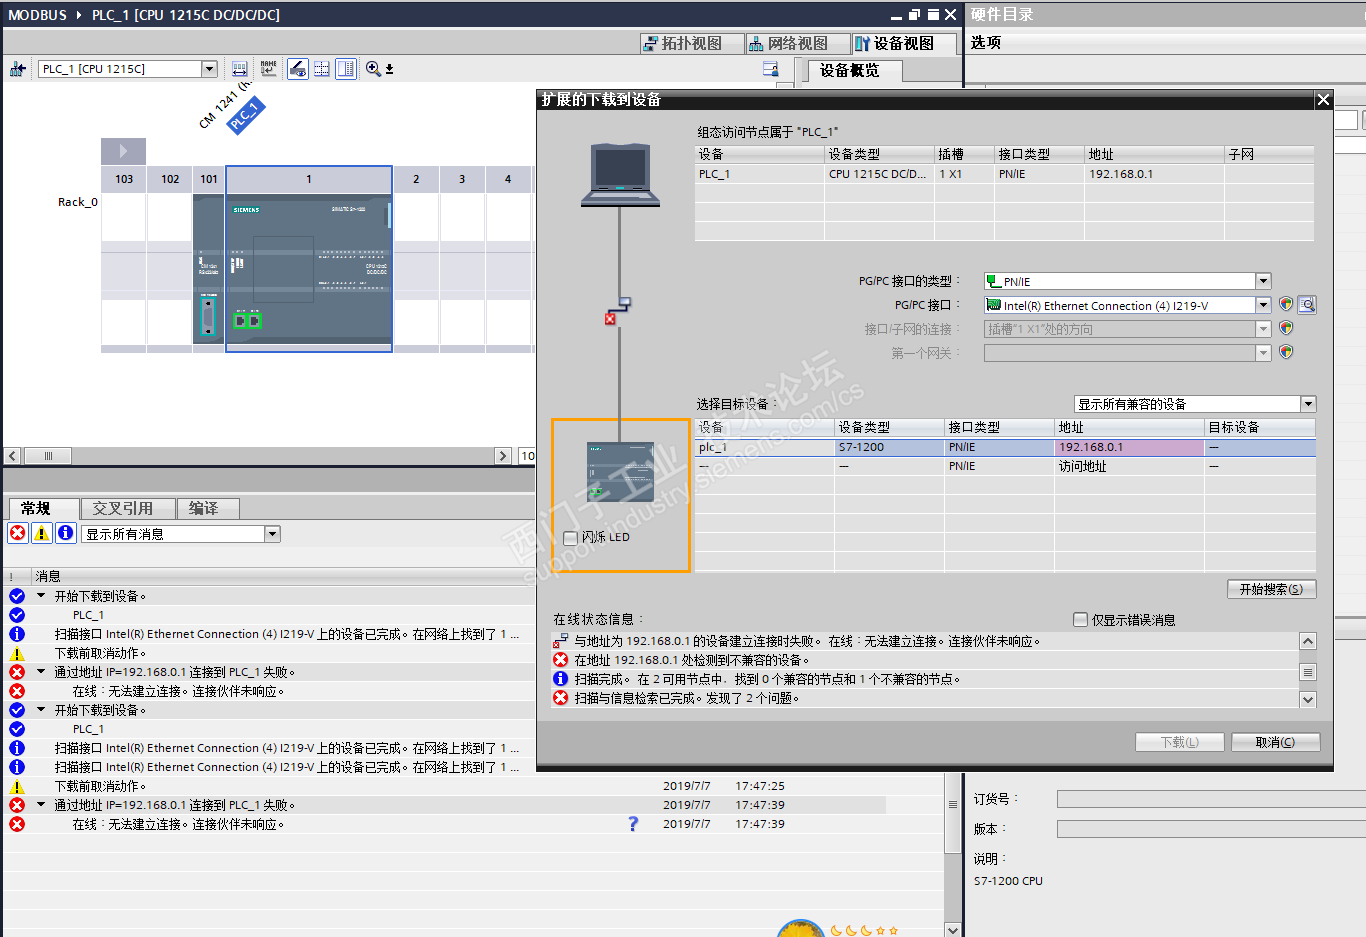Click the 访问地址 cell in the target table
The height and width of the screenshot is (937, 1366).
click(1130, 466)
